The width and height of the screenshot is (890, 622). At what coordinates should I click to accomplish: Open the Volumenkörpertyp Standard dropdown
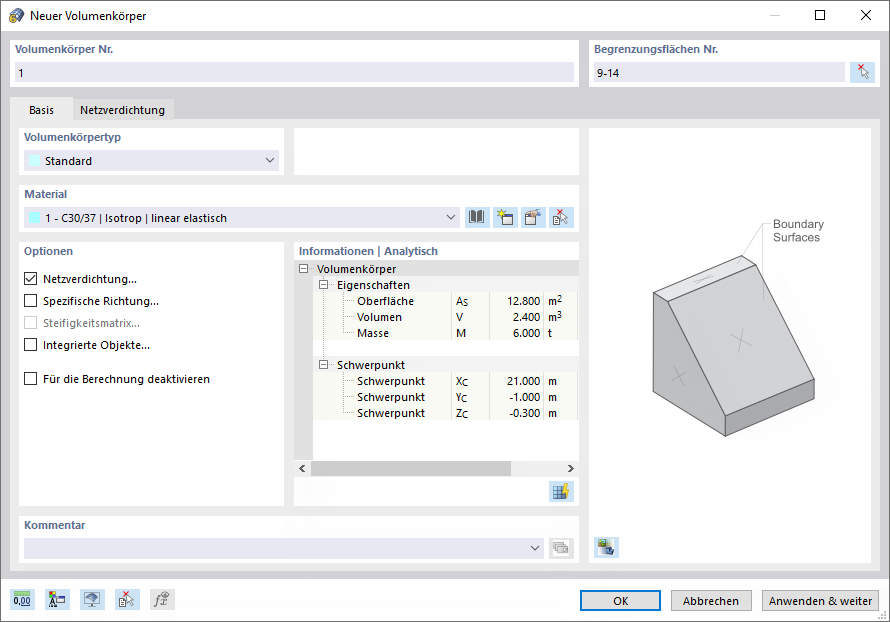click(x=151, y=161)
